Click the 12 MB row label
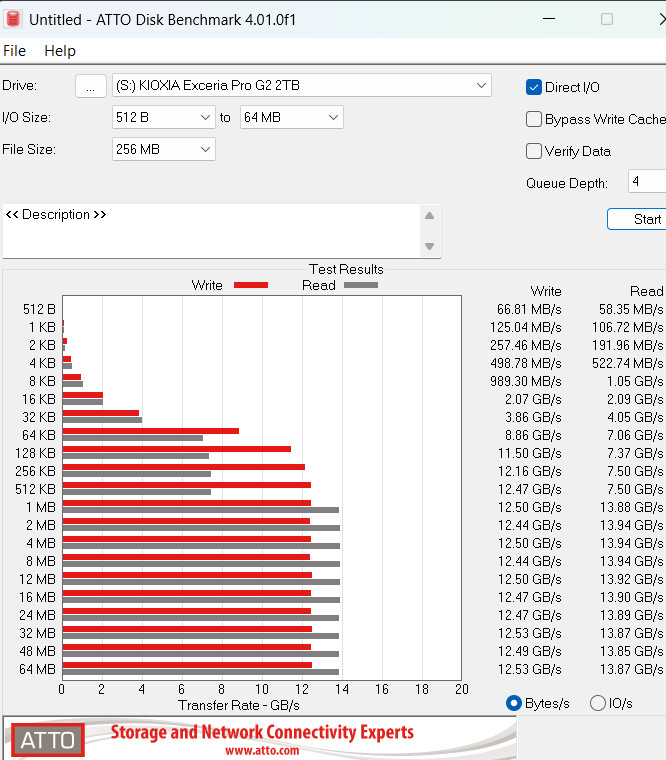This screenshot has height=760, width=666. point(37,579)
